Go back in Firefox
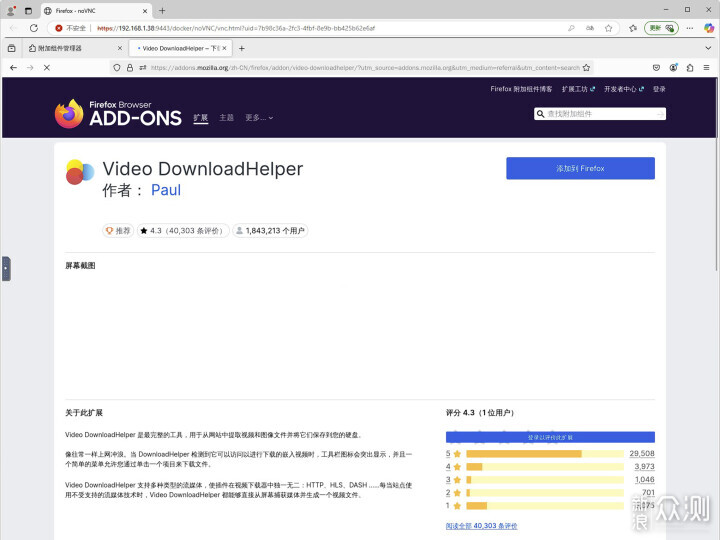 point(13,68)
